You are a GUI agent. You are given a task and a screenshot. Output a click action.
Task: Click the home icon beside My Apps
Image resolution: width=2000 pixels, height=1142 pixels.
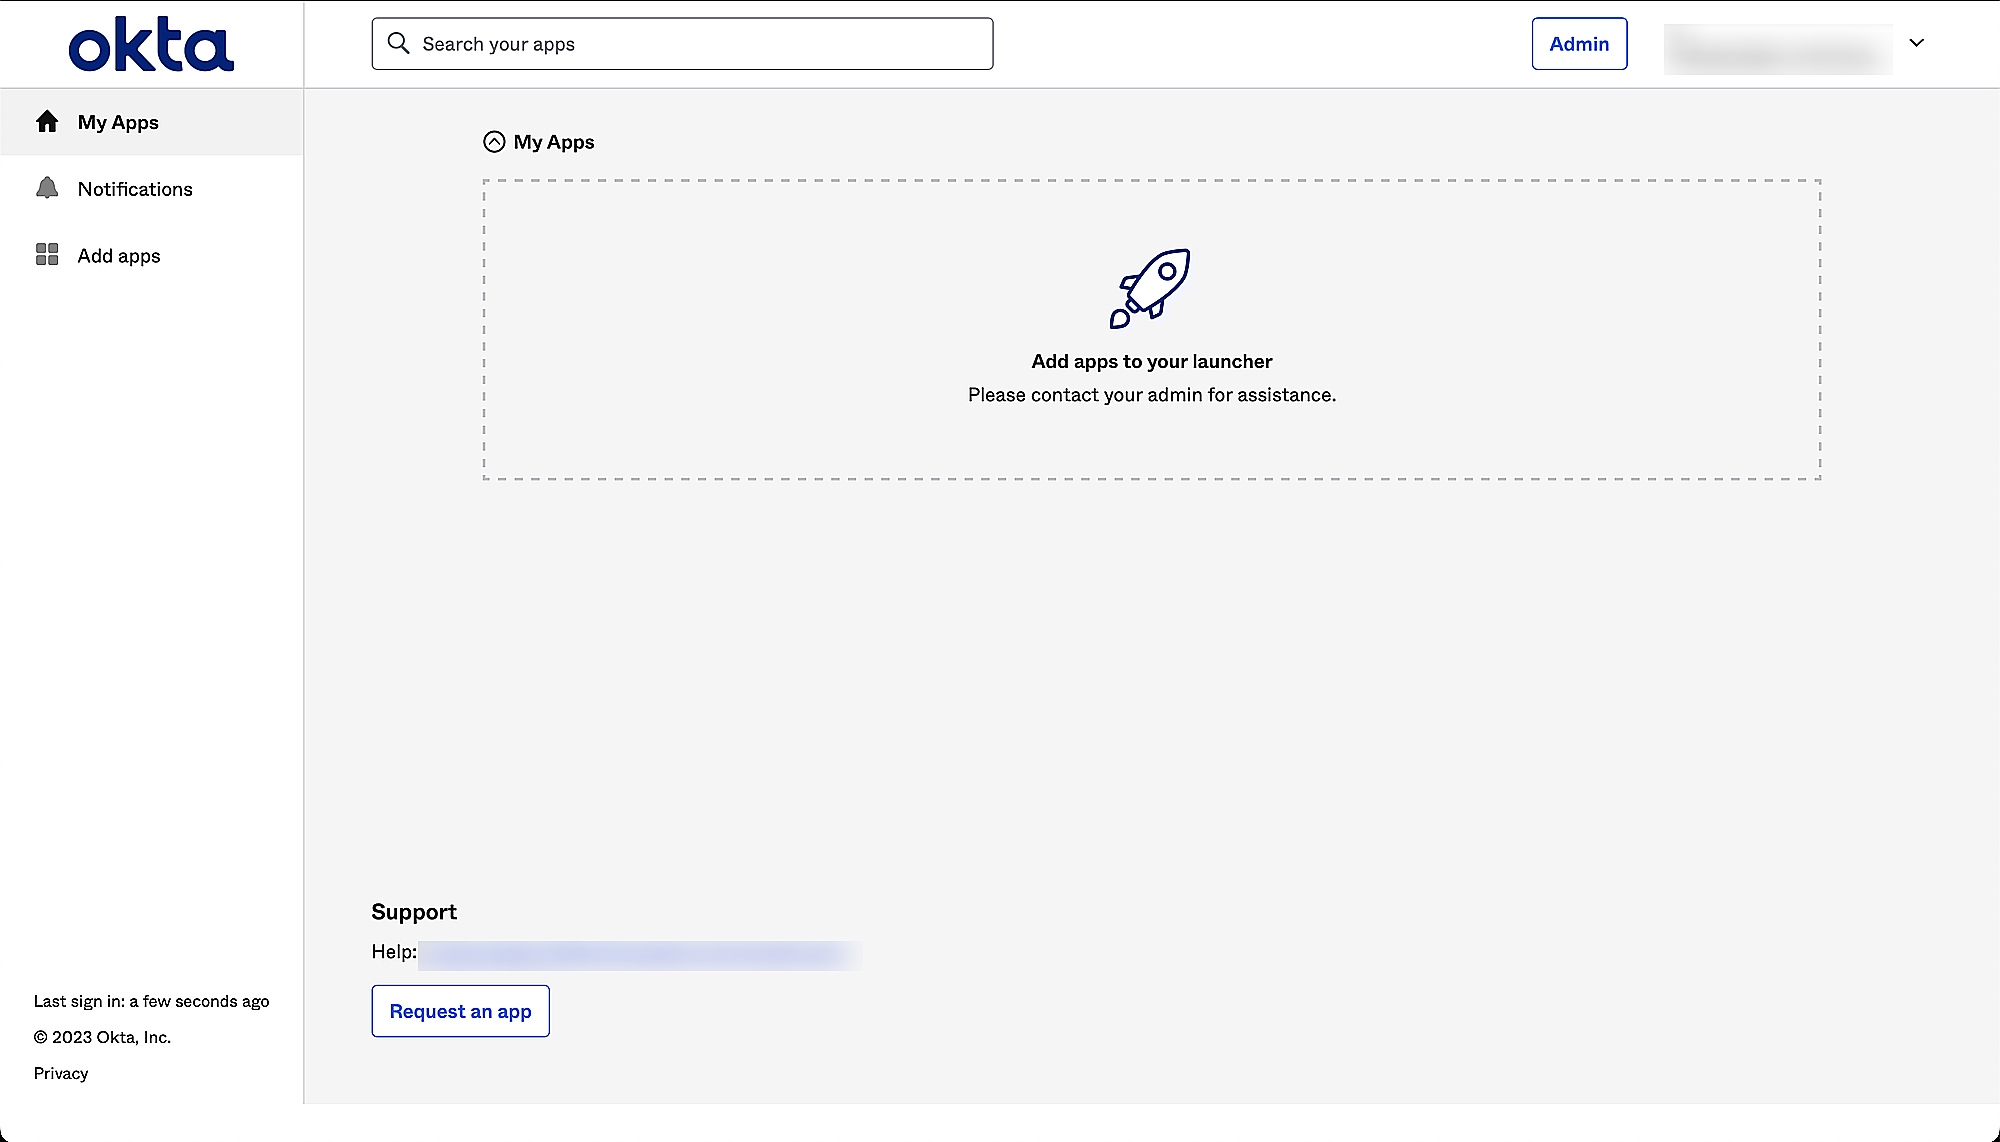[47, 122]
